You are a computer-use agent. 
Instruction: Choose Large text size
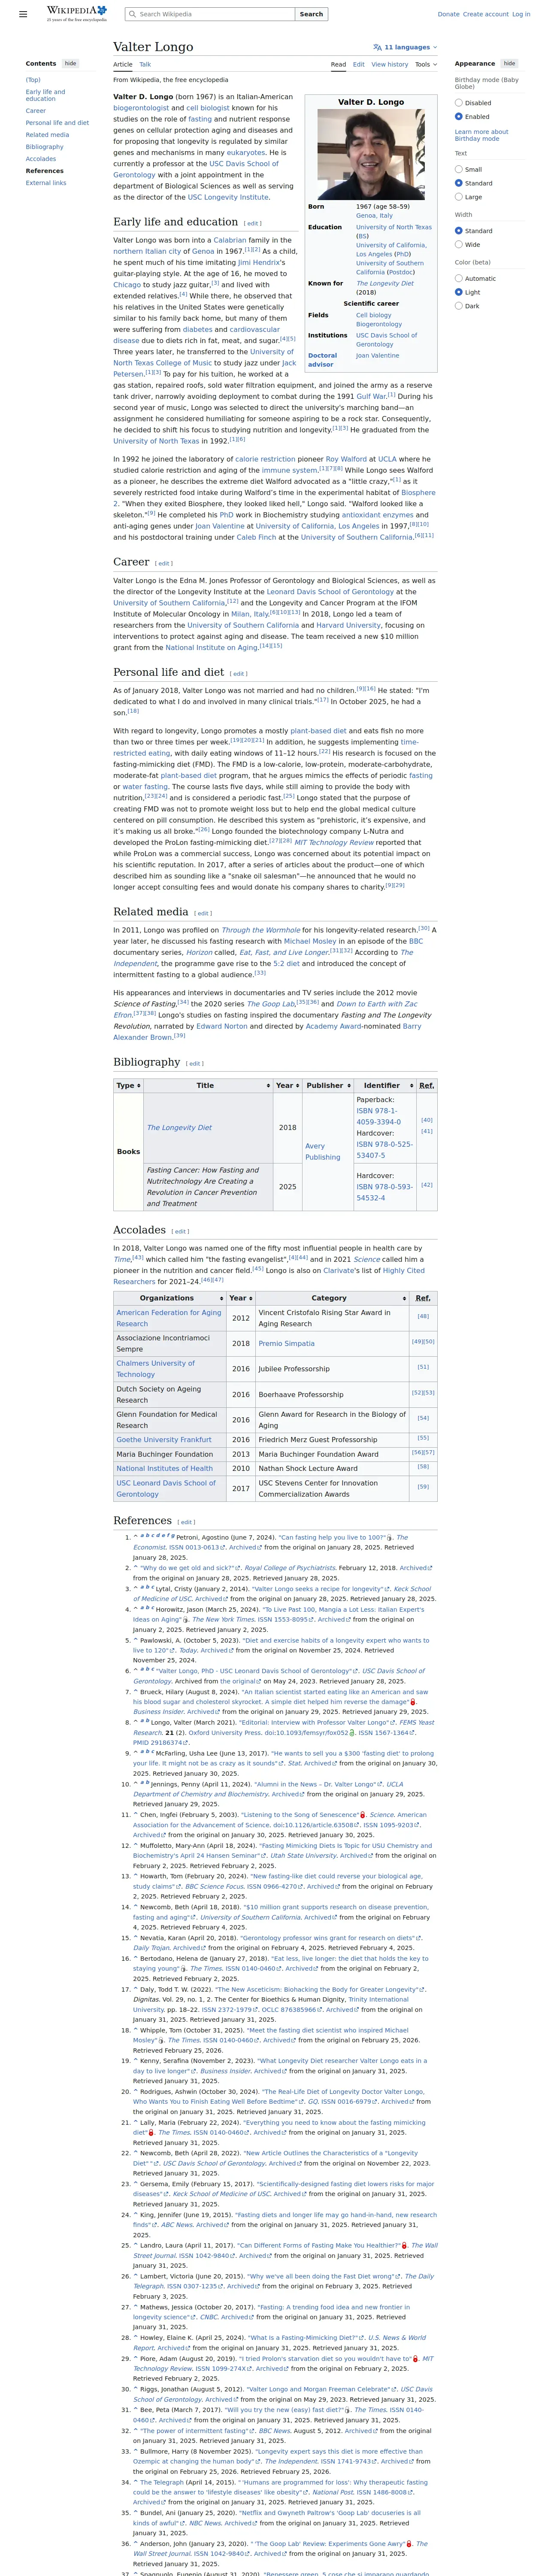point(459,197)
